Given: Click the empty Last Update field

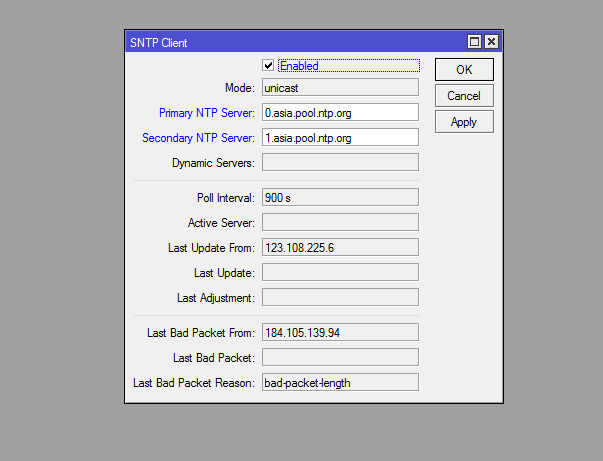Looking at the screenshot, I should coord(340,273).
